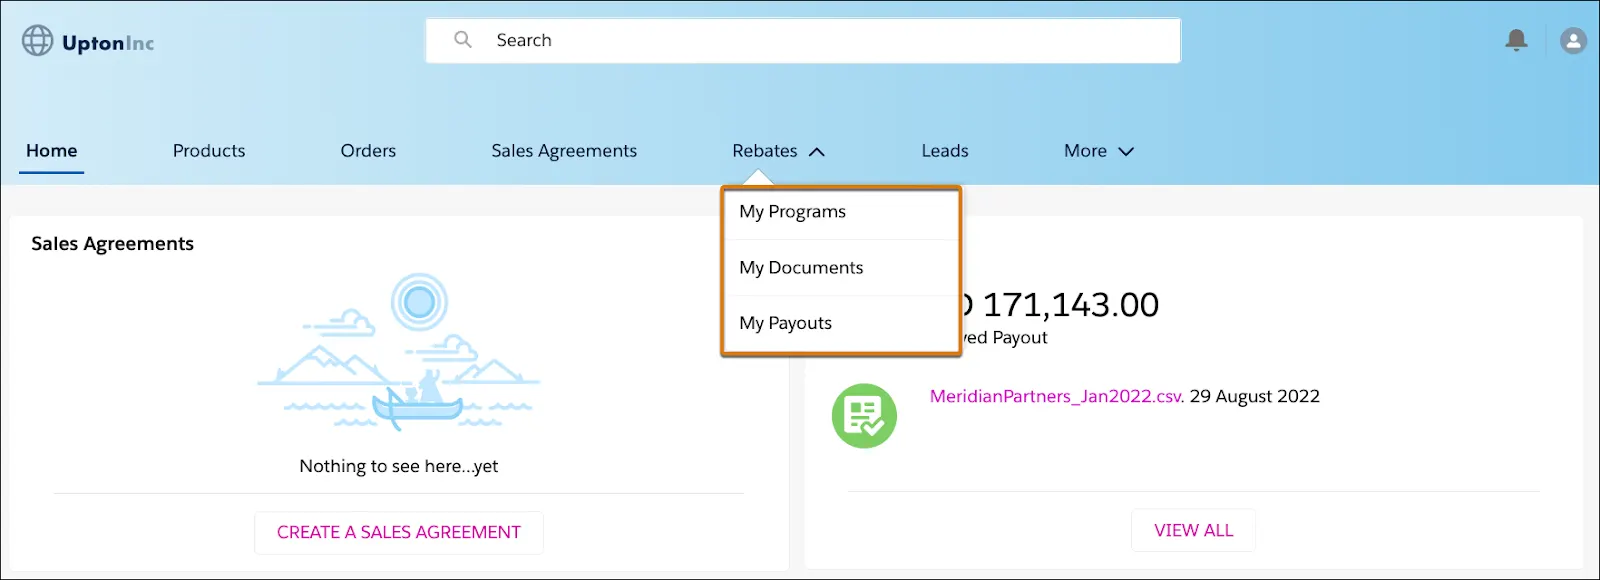Click the UptonInc globe logo icon
The image size is (1600, 580).
38,41
